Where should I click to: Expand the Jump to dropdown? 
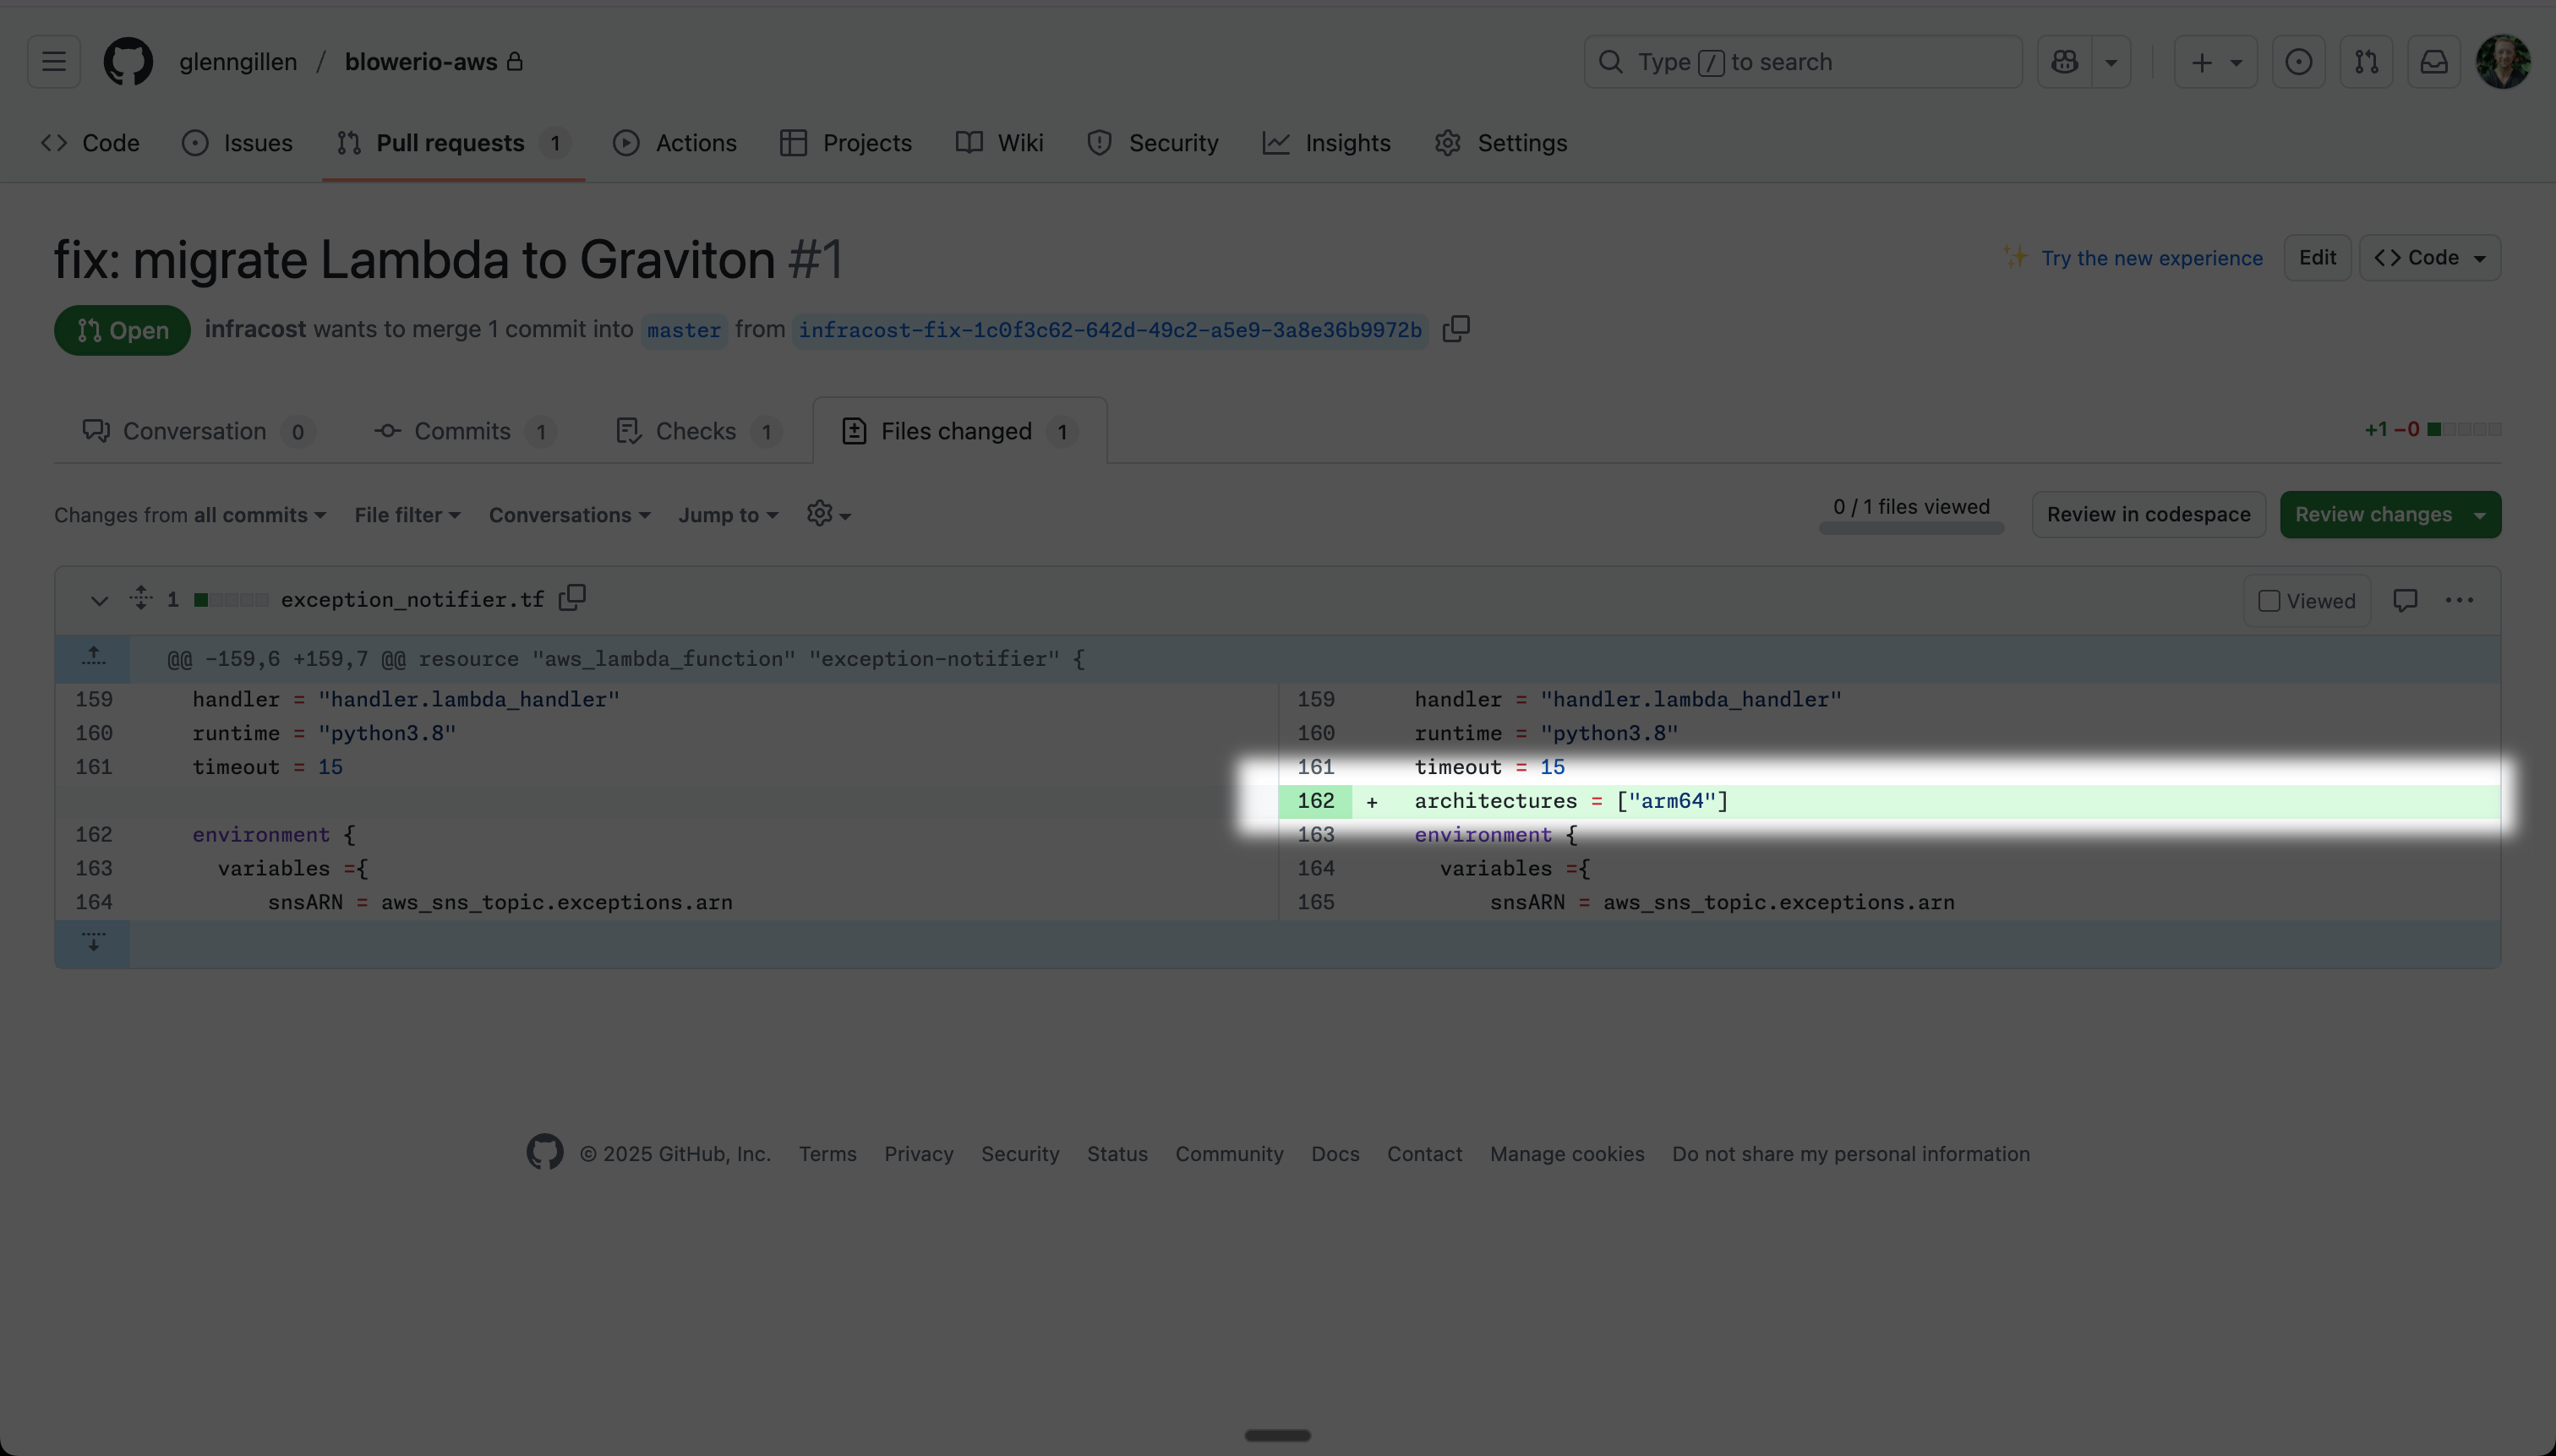pyautogui.click(x=727, y=515)
